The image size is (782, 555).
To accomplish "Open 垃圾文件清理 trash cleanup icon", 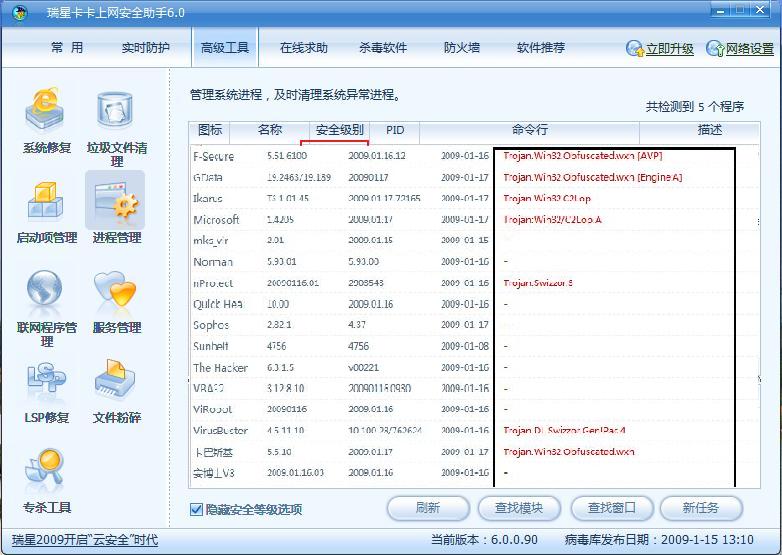I will [115, 110].
